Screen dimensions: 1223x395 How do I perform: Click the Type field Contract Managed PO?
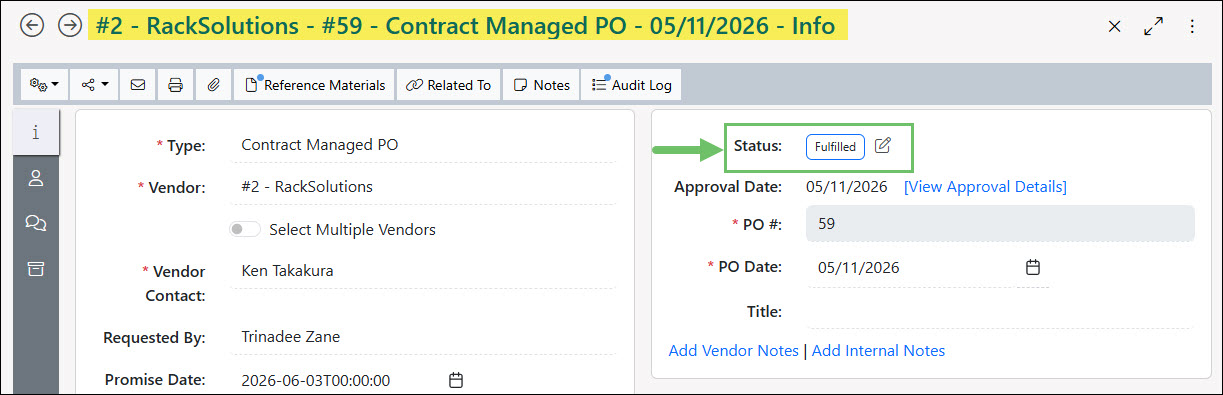tap(424, 145)
